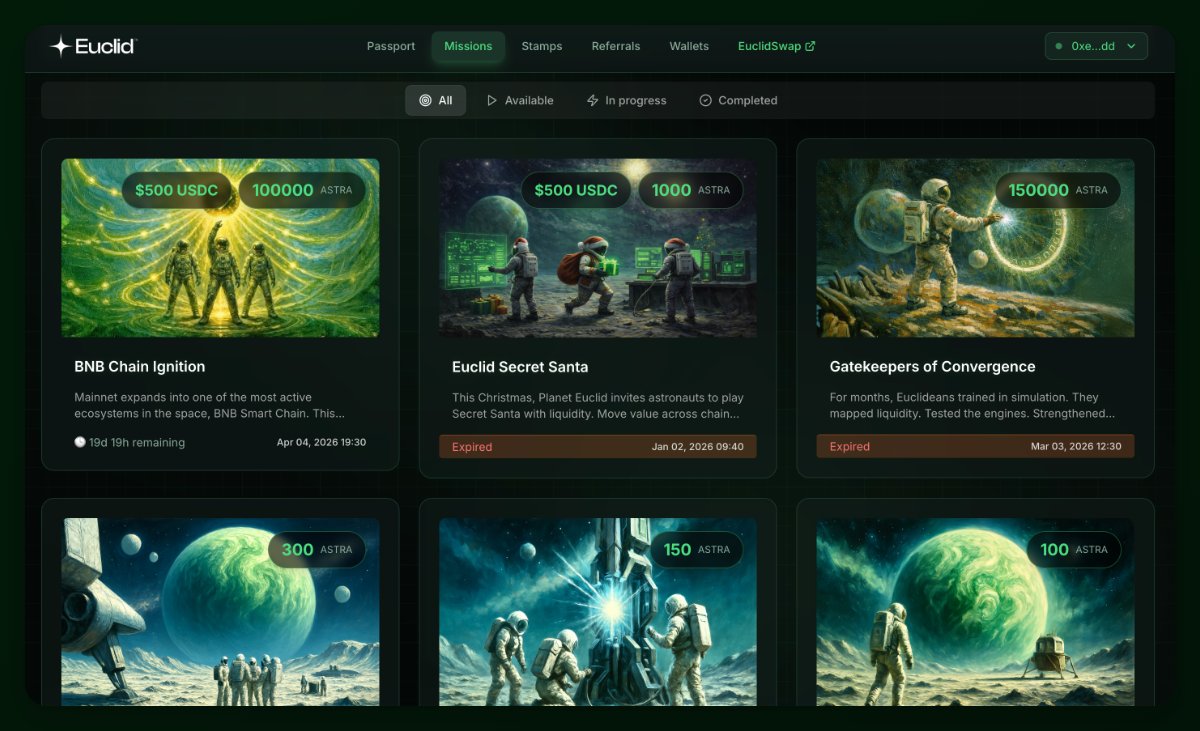Click the Euclid wordmark in the header
1200x731 pixels.
click(x=106, y=46)
